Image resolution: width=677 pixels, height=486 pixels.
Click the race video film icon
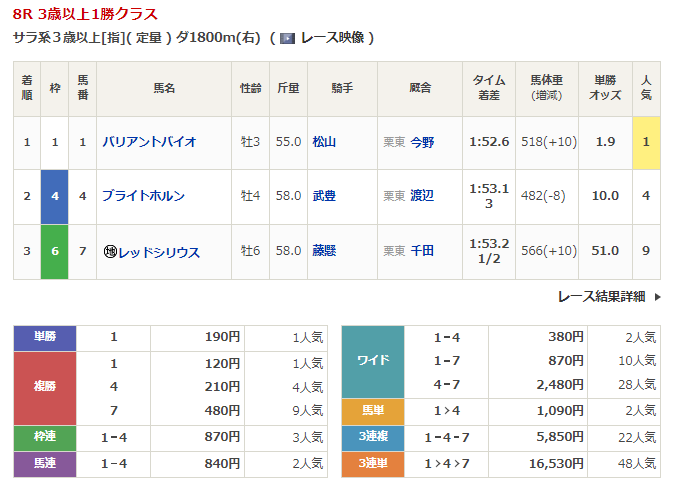(287, 38)
